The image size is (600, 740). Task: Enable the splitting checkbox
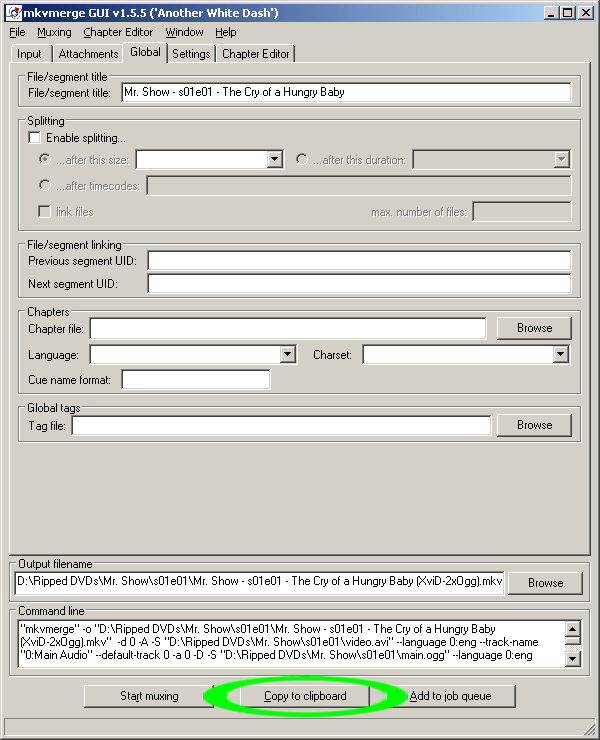pos(34,138)
